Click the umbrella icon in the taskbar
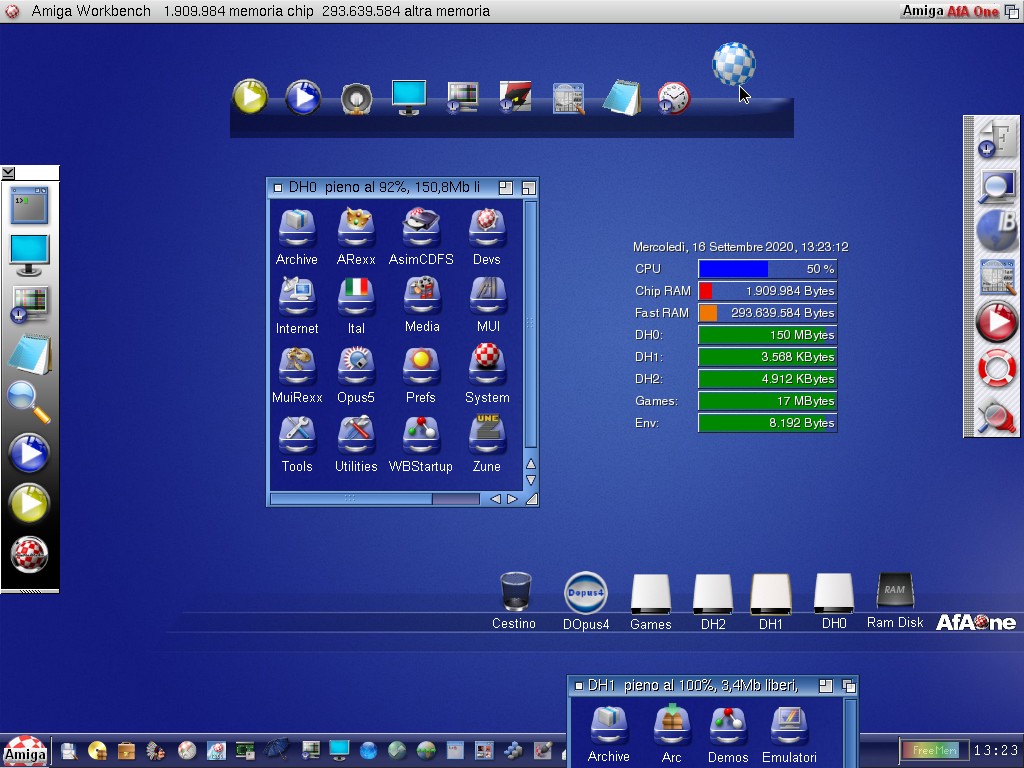1024x768 pixels. (278, 750)
